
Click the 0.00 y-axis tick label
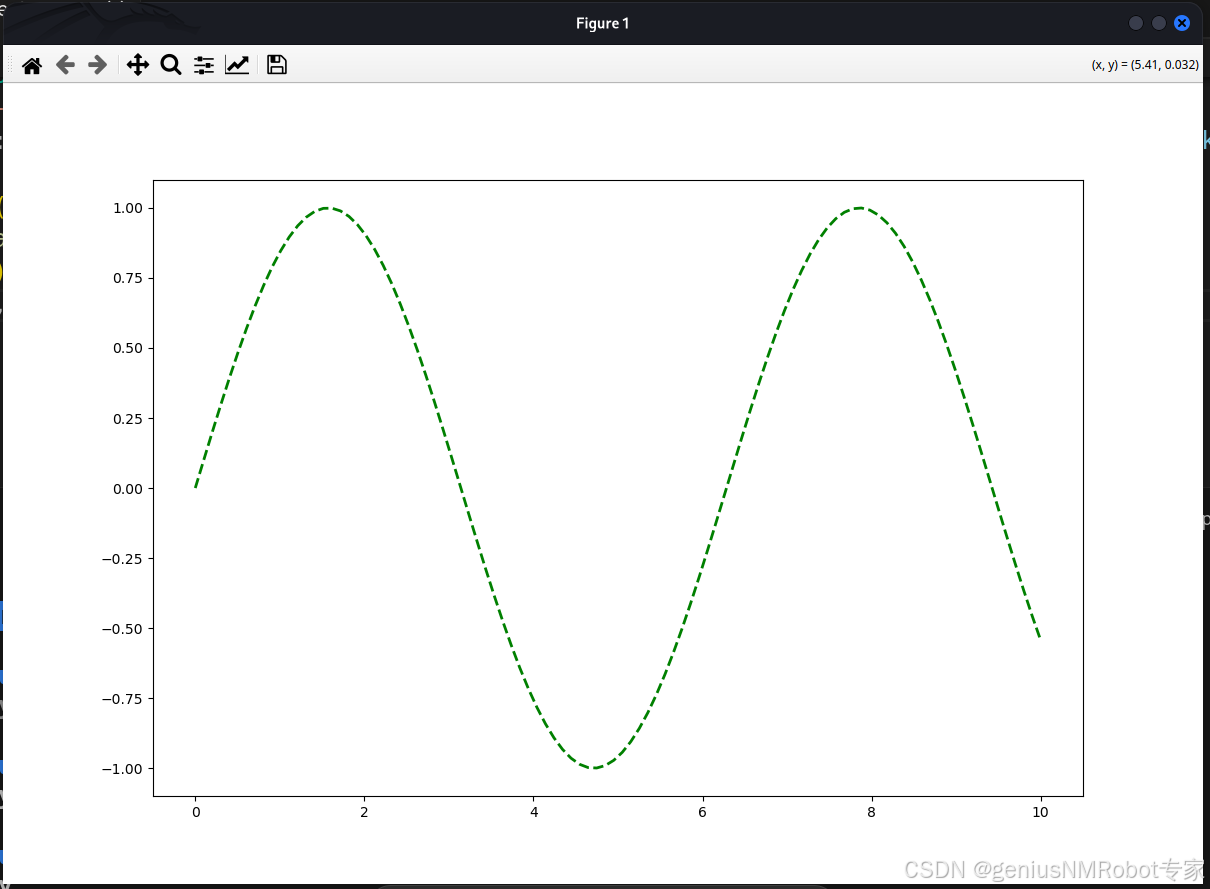click(130, 488)
